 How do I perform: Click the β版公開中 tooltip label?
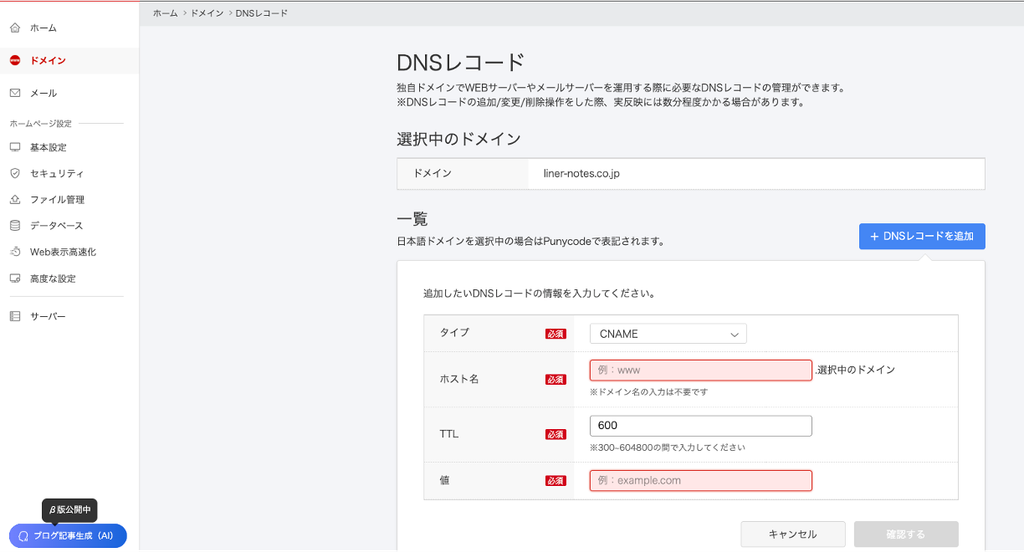tap(70, 510)
